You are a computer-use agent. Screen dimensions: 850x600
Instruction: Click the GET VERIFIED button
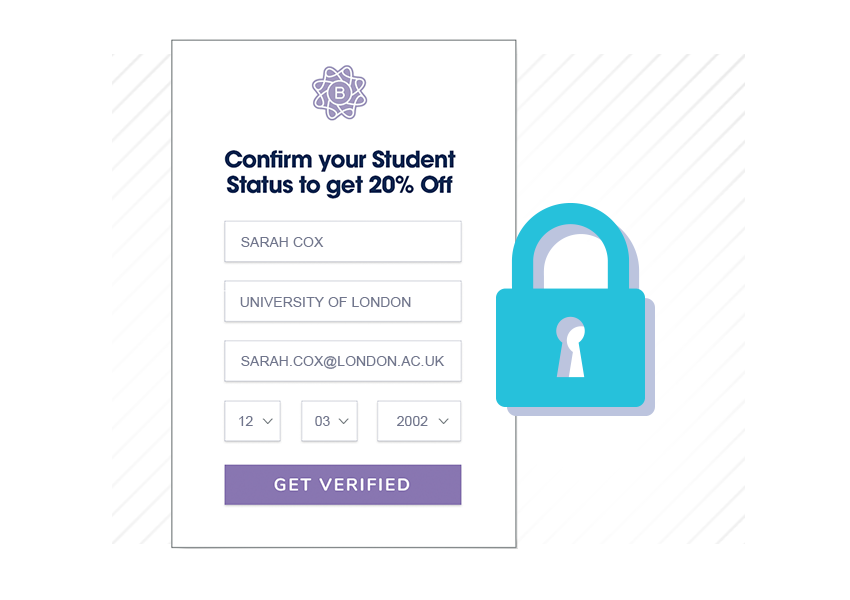(x=343, y=485)
